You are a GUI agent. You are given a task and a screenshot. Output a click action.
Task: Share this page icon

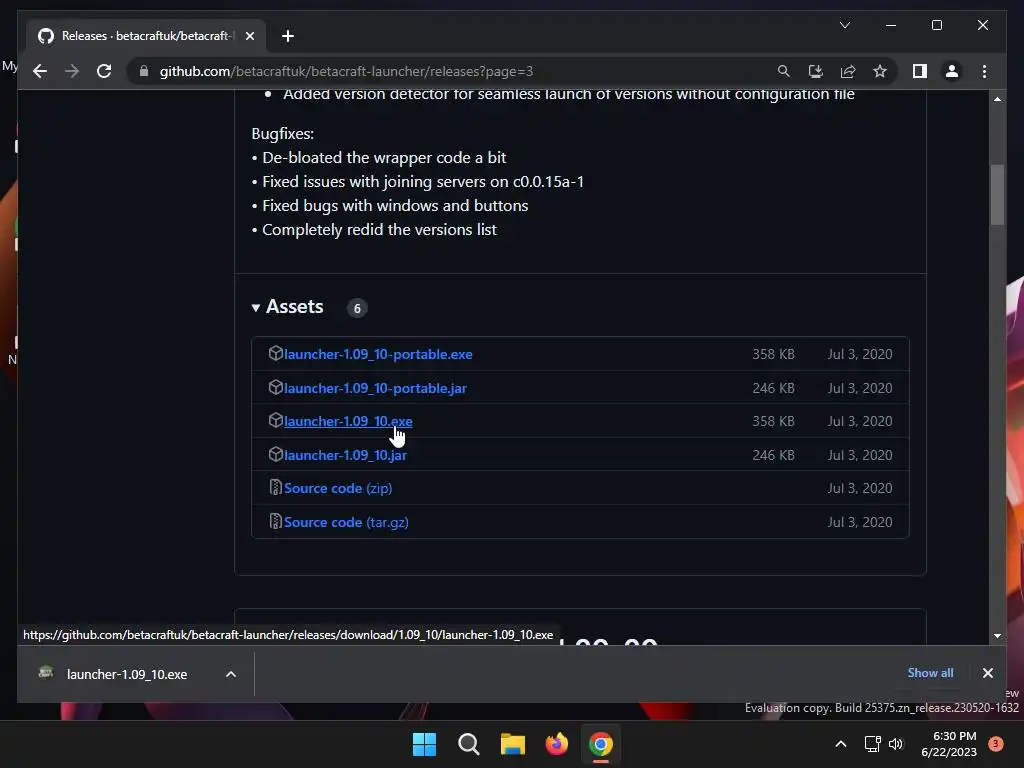[848, 71]
